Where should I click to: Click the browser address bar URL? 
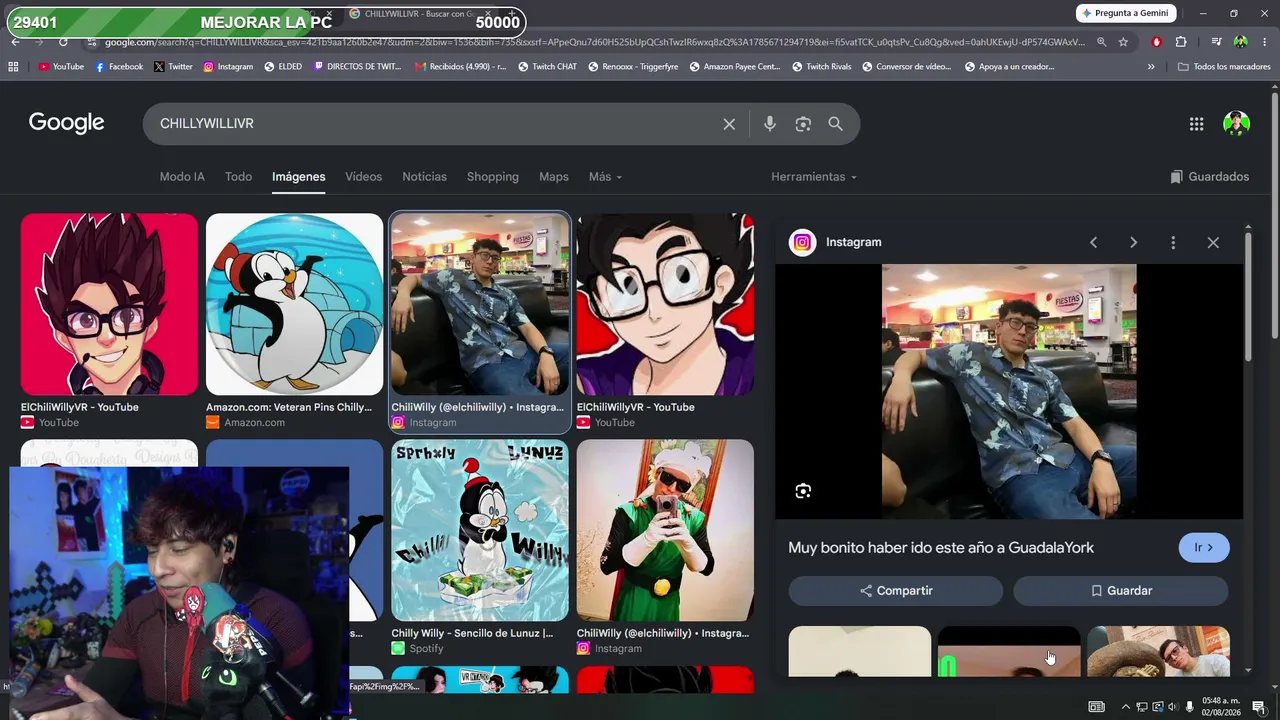click(x=595, y=42)
